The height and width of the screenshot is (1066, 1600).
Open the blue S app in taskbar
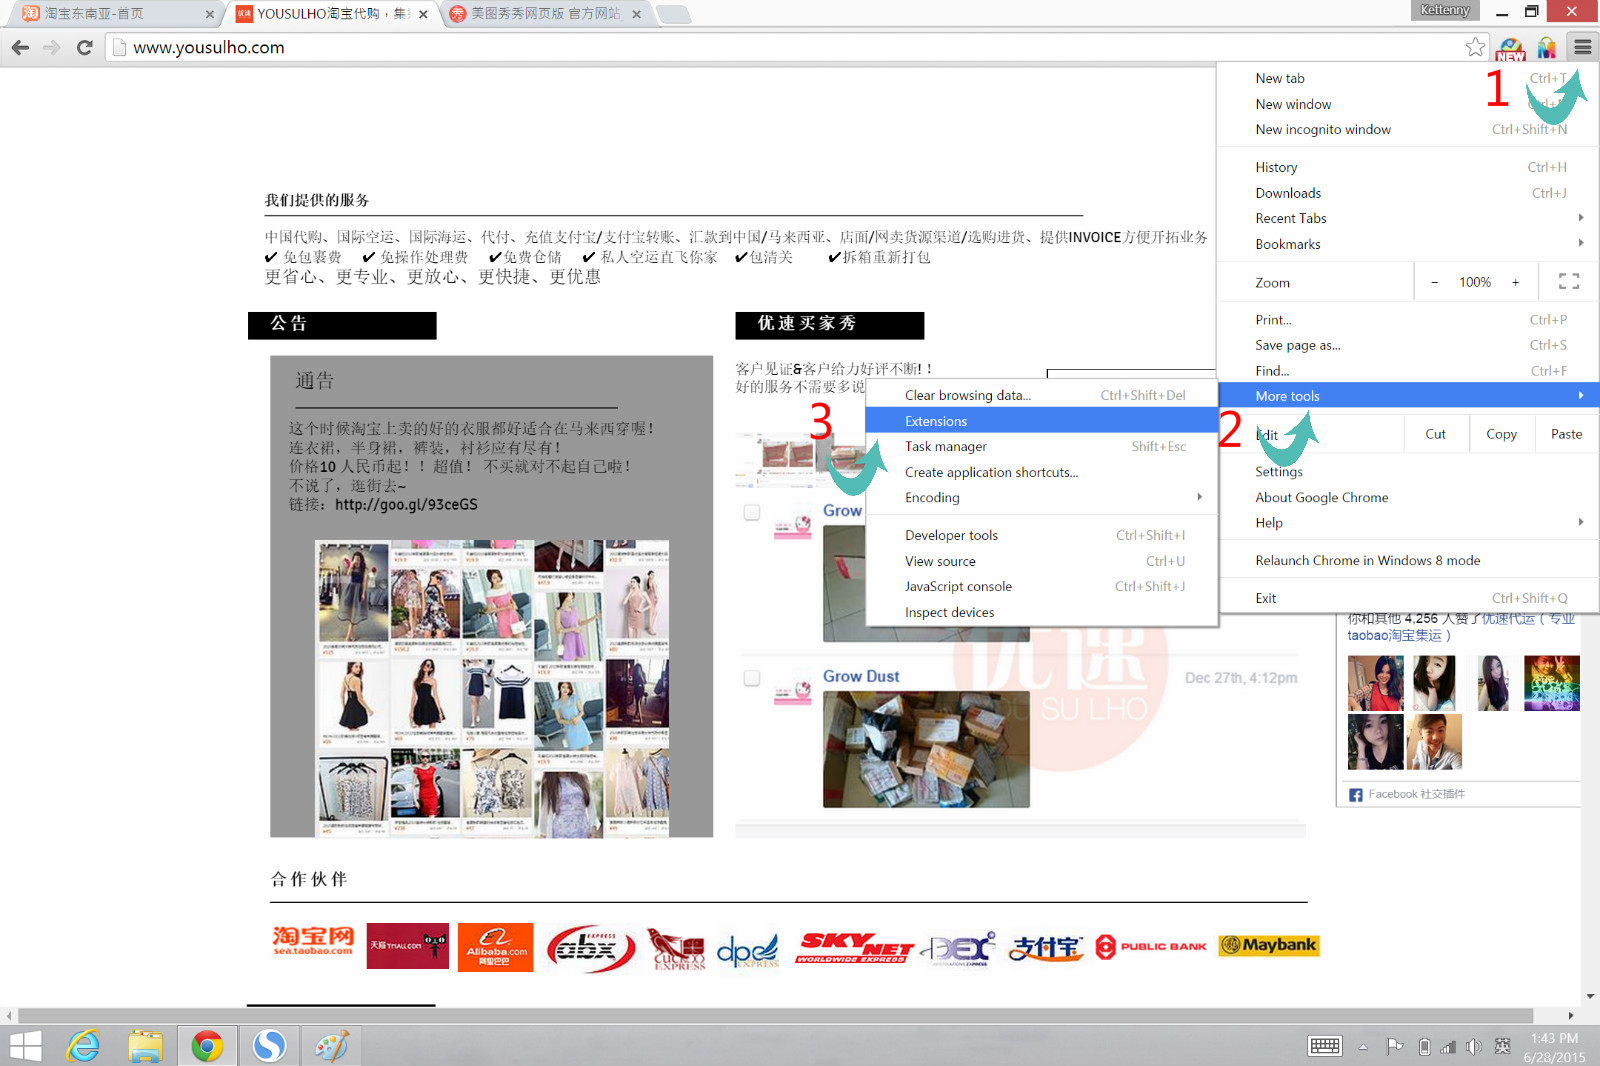pyautogui.click(x=269, y=1046)
